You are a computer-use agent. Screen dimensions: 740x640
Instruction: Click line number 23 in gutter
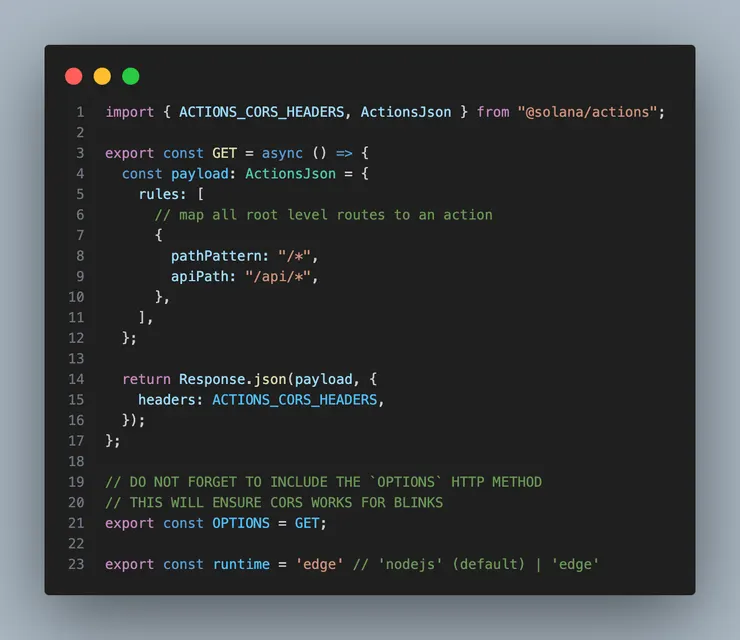pos(76,564)
